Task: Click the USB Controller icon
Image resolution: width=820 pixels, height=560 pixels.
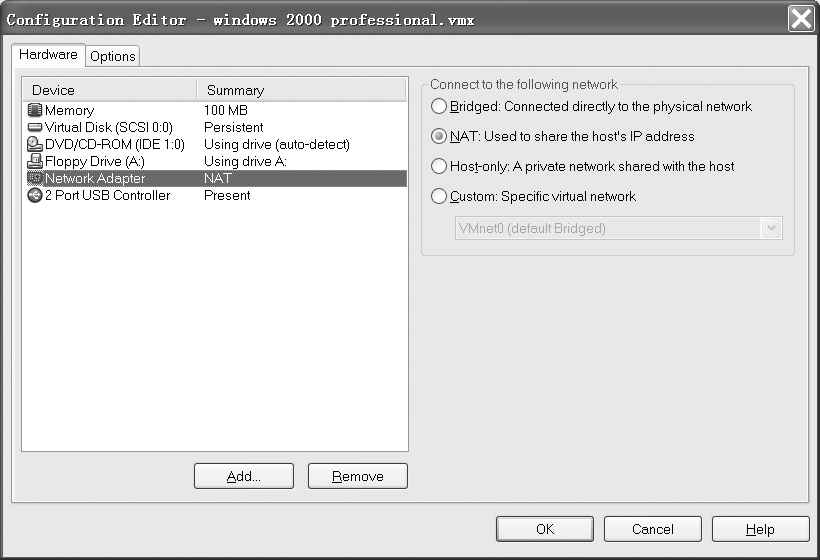Action: (x=35, y=196)
